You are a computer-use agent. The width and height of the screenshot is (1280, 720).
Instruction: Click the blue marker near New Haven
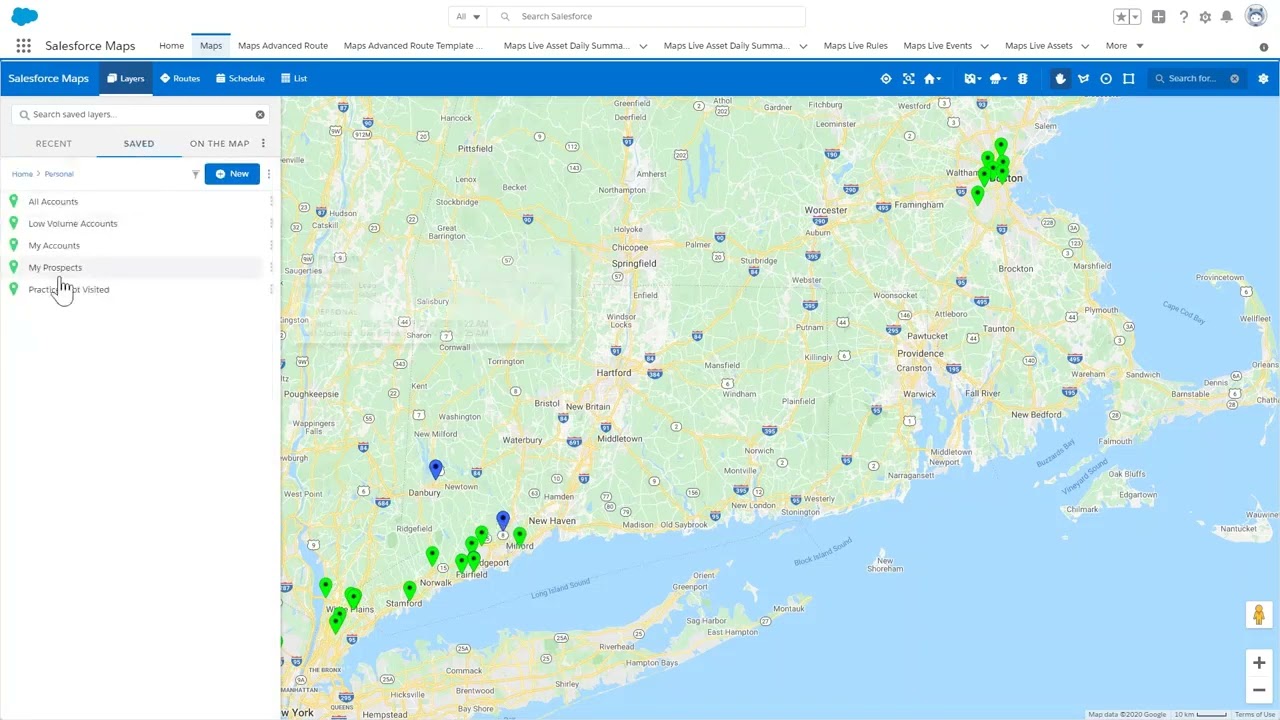click(x=503, y=520)
